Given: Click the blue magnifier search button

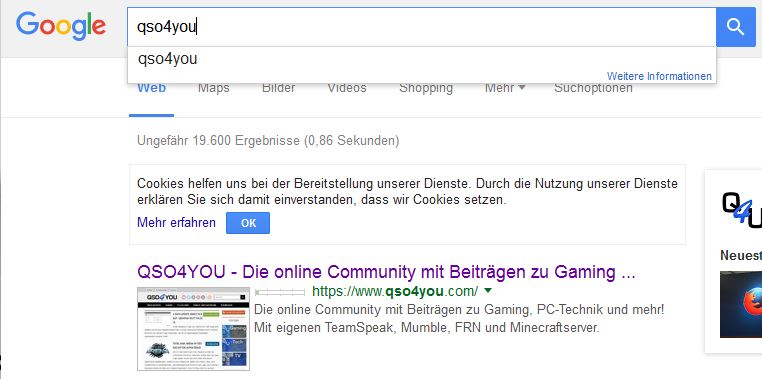Looking at the screenshot, I should 735,27.
